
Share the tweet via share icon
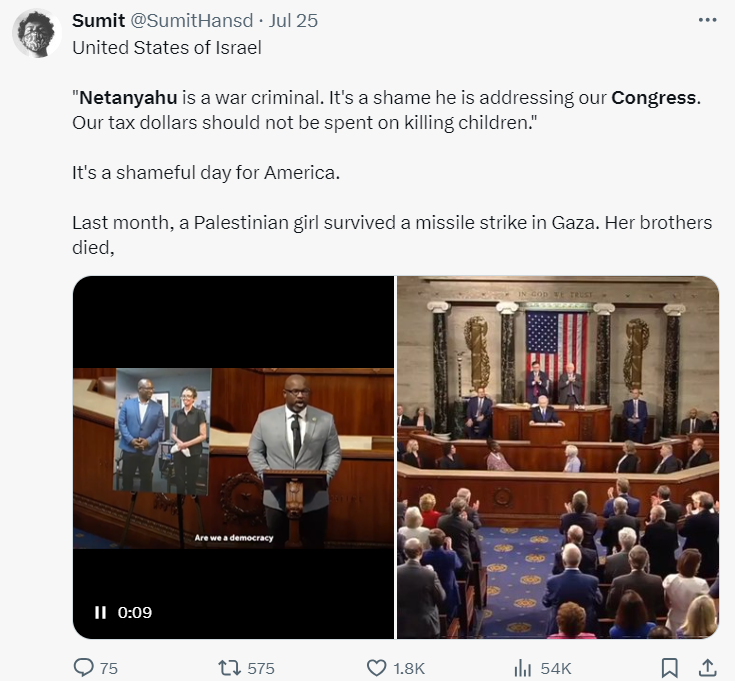pos(706,668)
